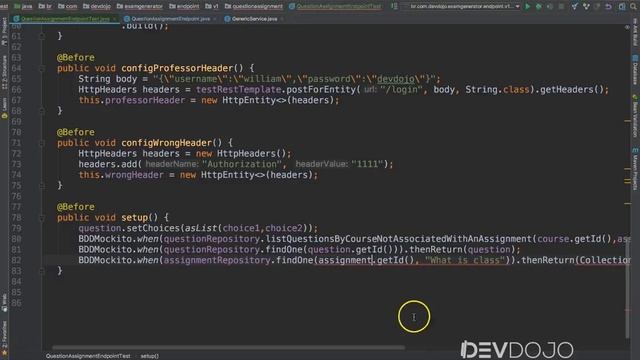Click line number 82 in the gutter
640x360 pixels.
tap(16, 260)
